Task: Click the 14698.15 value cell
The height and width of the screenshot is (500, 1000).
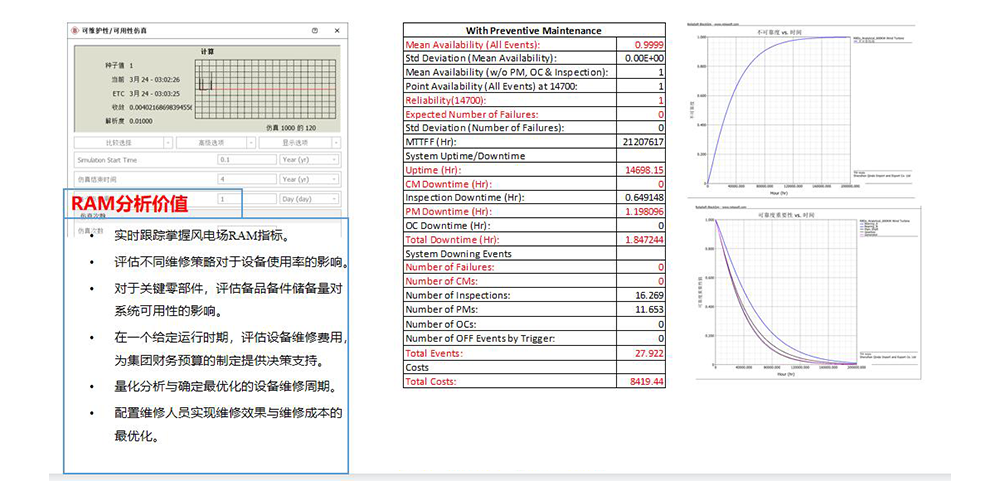Action: pos(641,170)
